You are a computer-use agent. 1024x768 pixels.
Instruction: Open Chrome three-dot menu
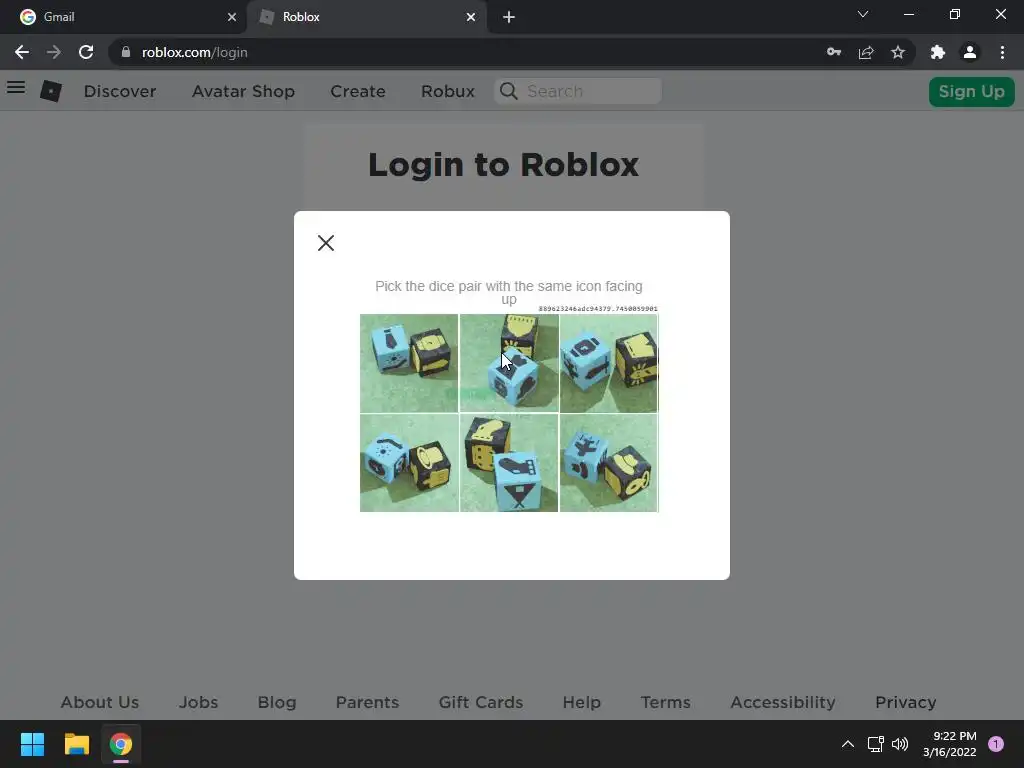click(1002, 52)
